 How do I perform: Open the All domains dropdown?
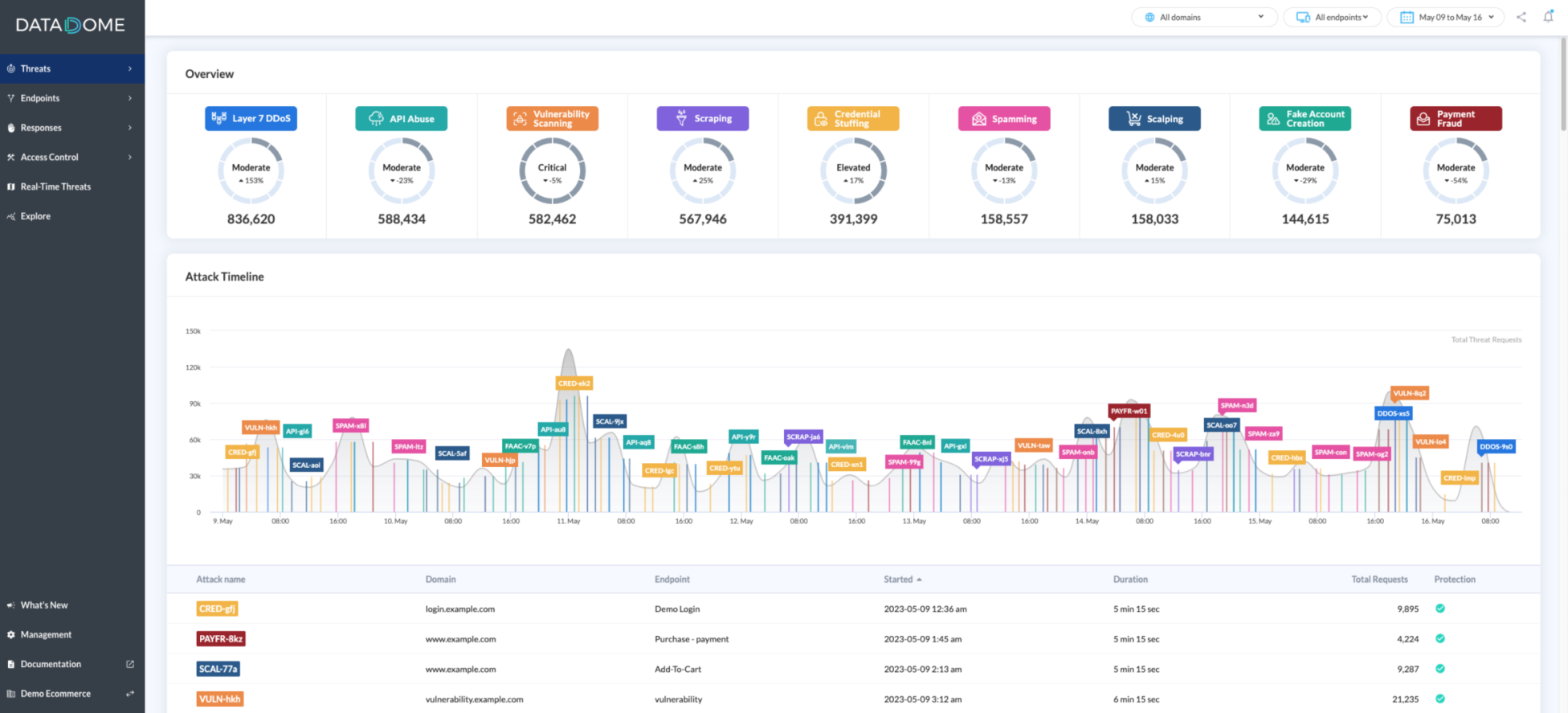1204,17
